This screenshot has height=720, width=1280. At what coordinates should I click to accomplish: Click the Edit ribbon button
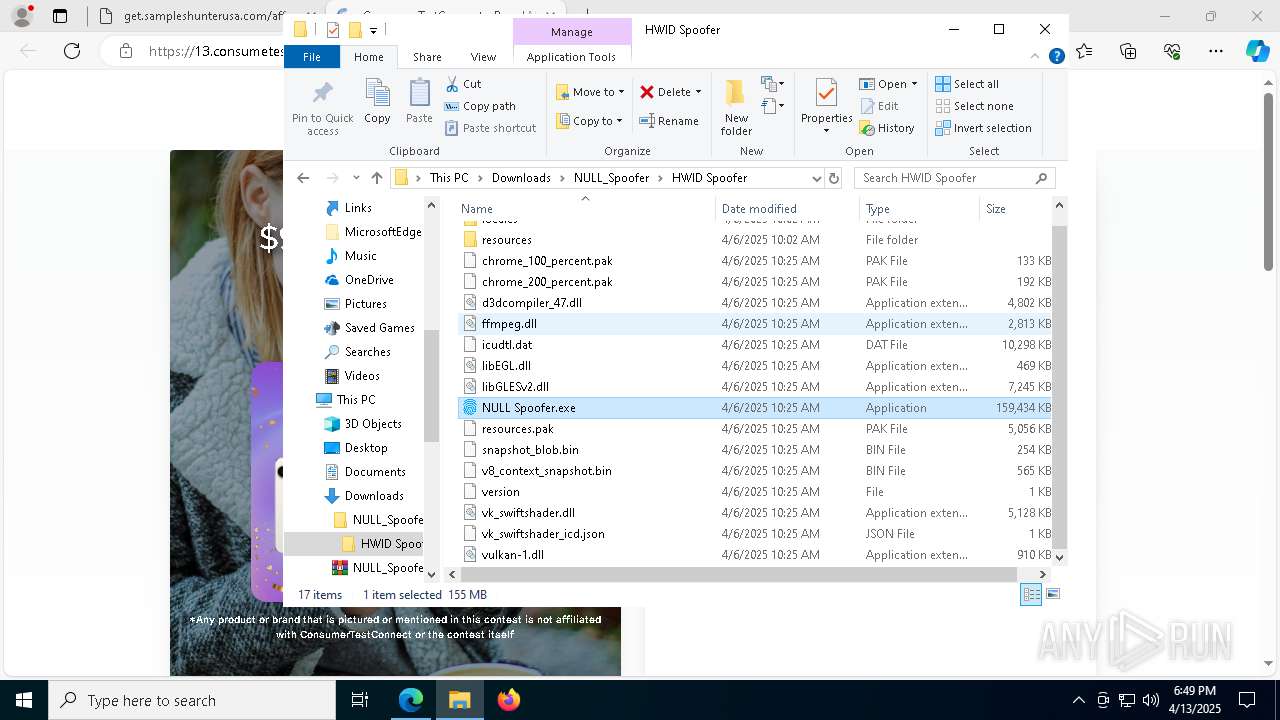(879, 106)
